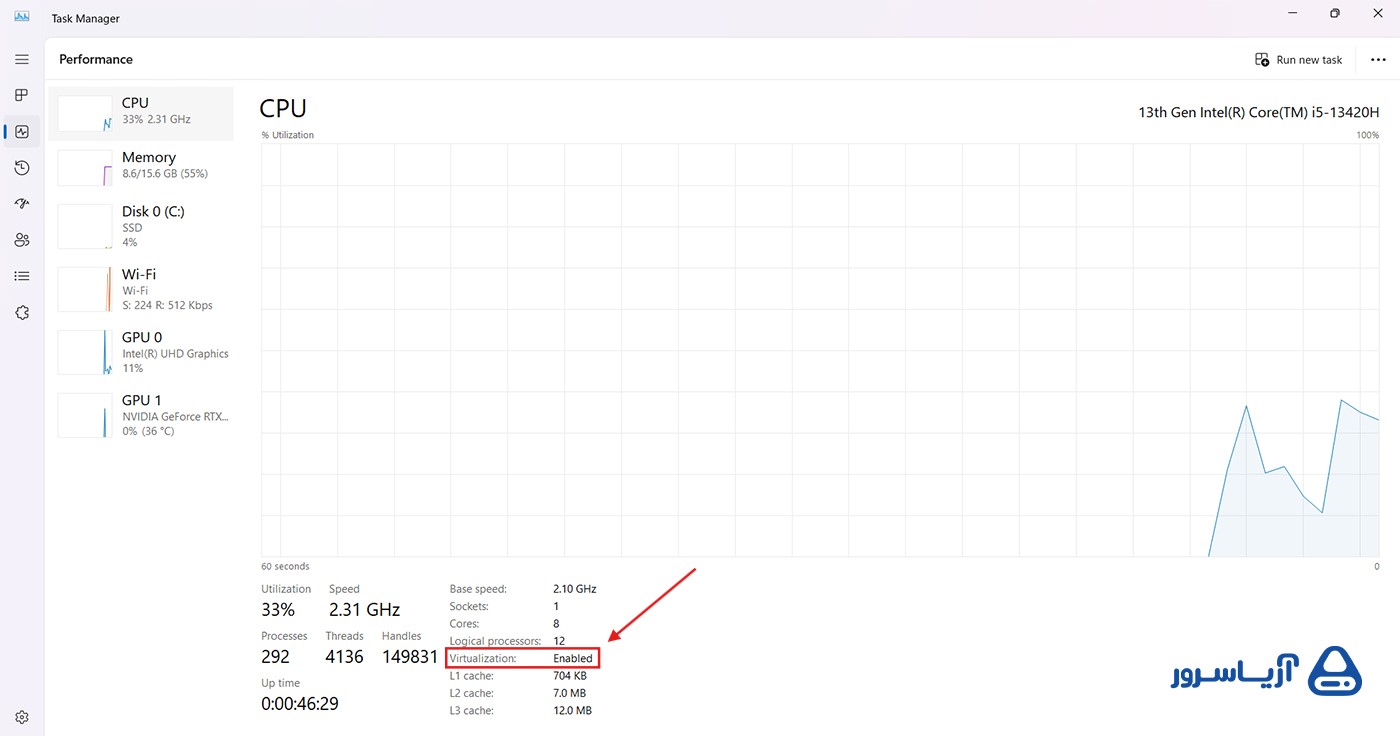Click the Virtualization Enabled value
1400x736 pixels.
[x=573, y=659]
